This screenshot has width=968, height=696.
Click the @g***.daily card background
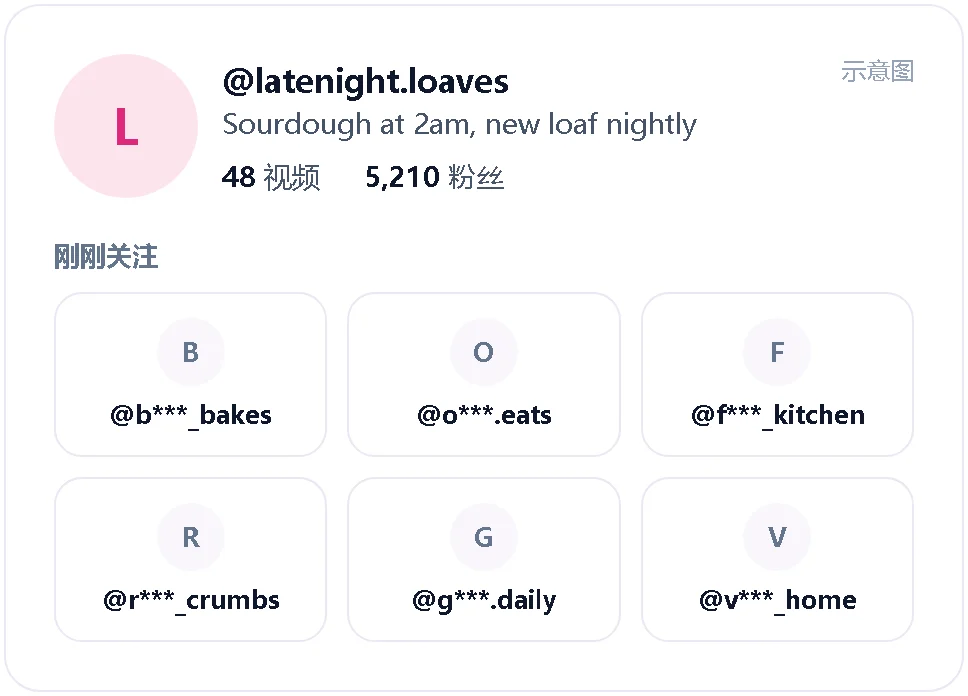[484, 560]
